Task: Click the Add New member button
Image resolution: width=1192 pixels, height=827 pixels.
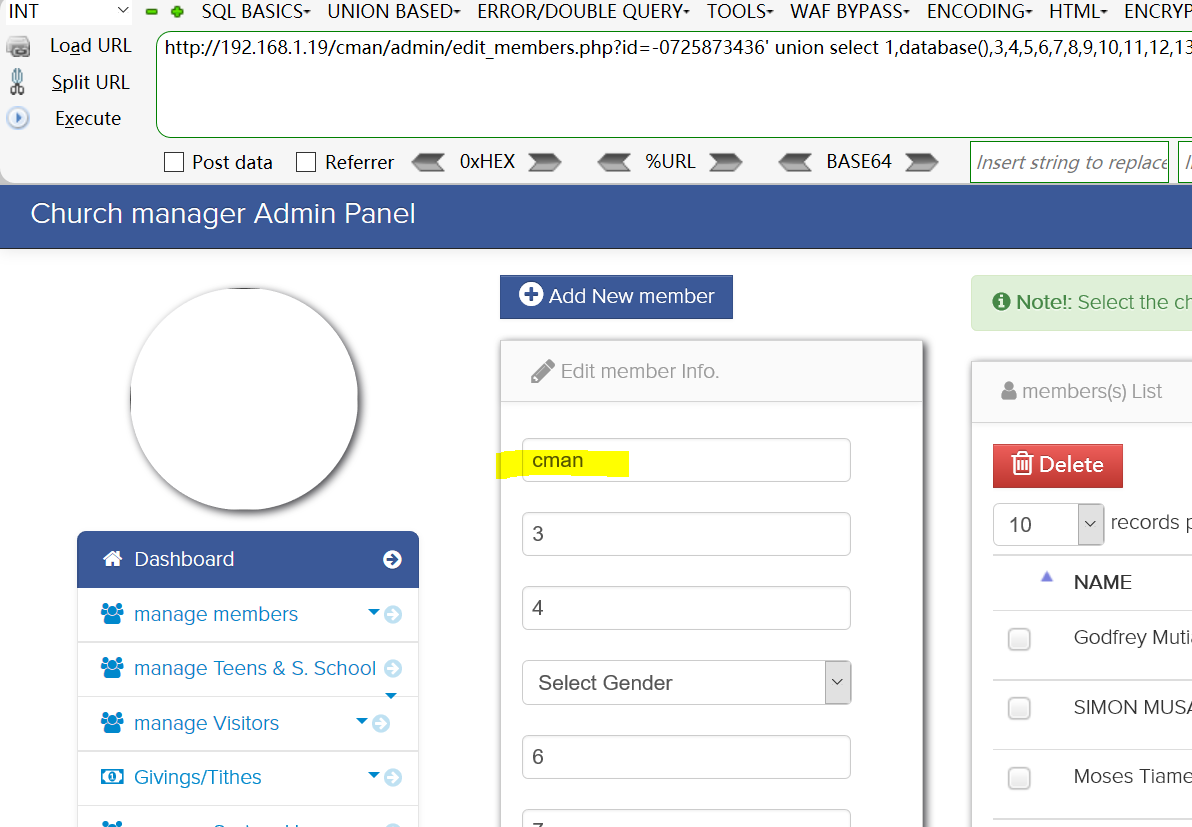Action: (617, 296)
